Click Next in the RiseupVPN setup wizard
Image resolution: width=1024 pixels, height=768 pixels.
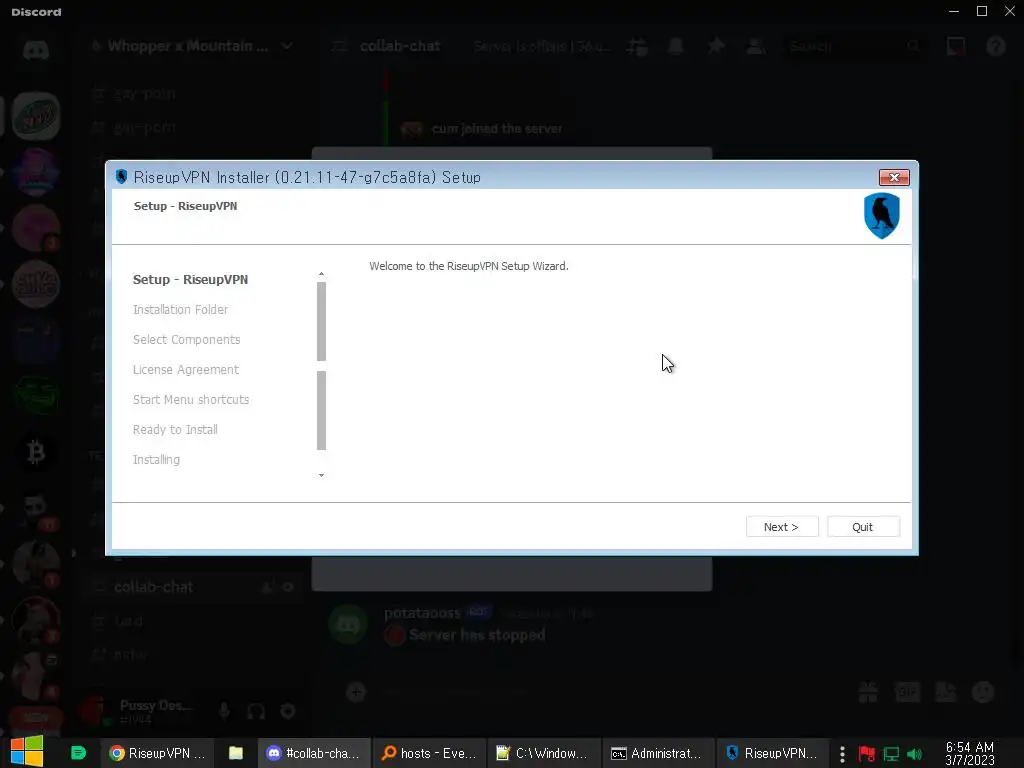pos(781,527)
